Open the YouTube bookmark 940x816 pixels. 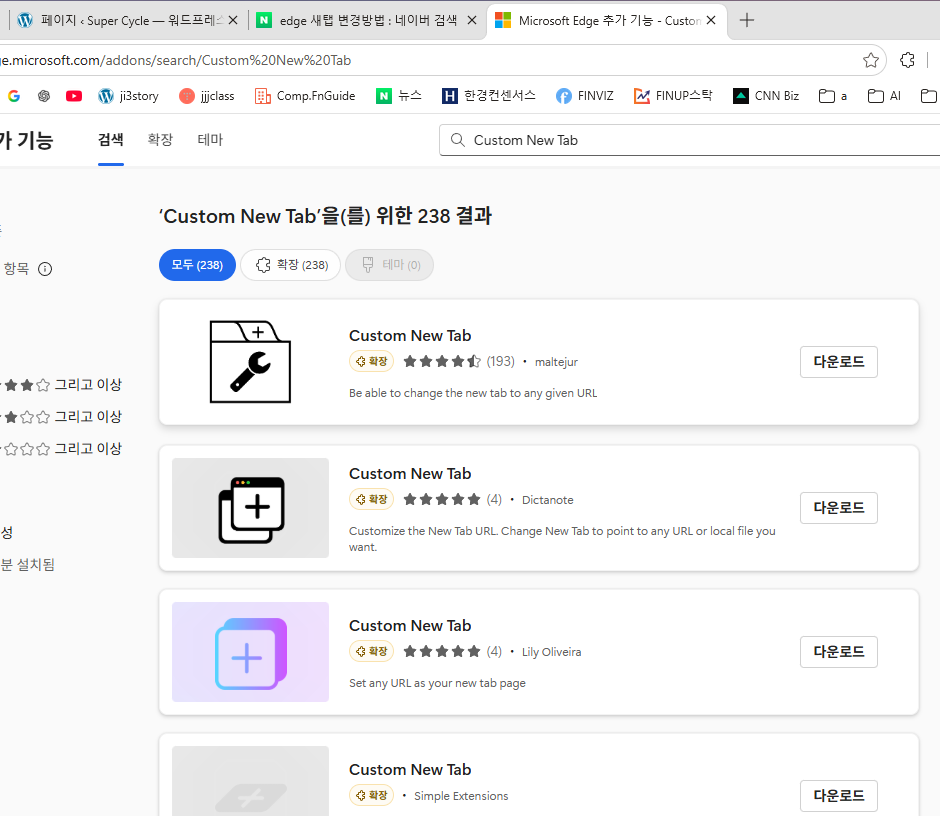[x=74, y=96]
